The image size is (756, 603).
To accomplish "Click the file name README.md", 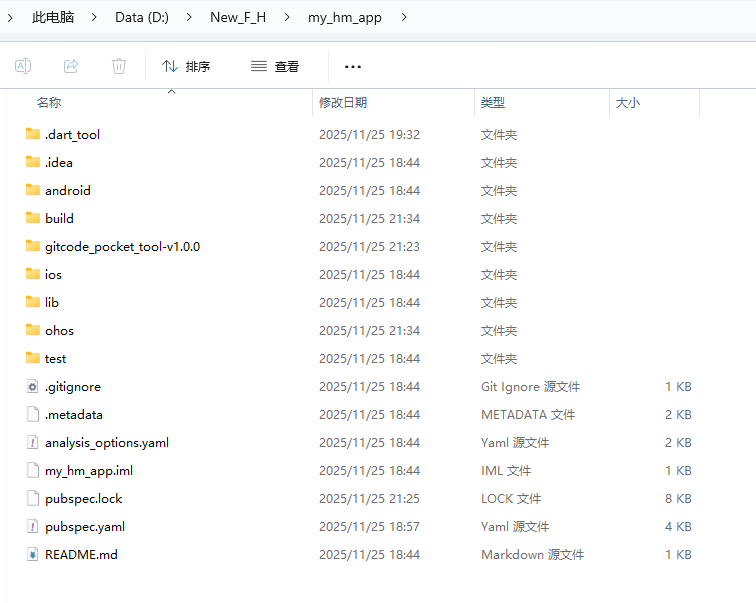I will [x=81, y=555].
